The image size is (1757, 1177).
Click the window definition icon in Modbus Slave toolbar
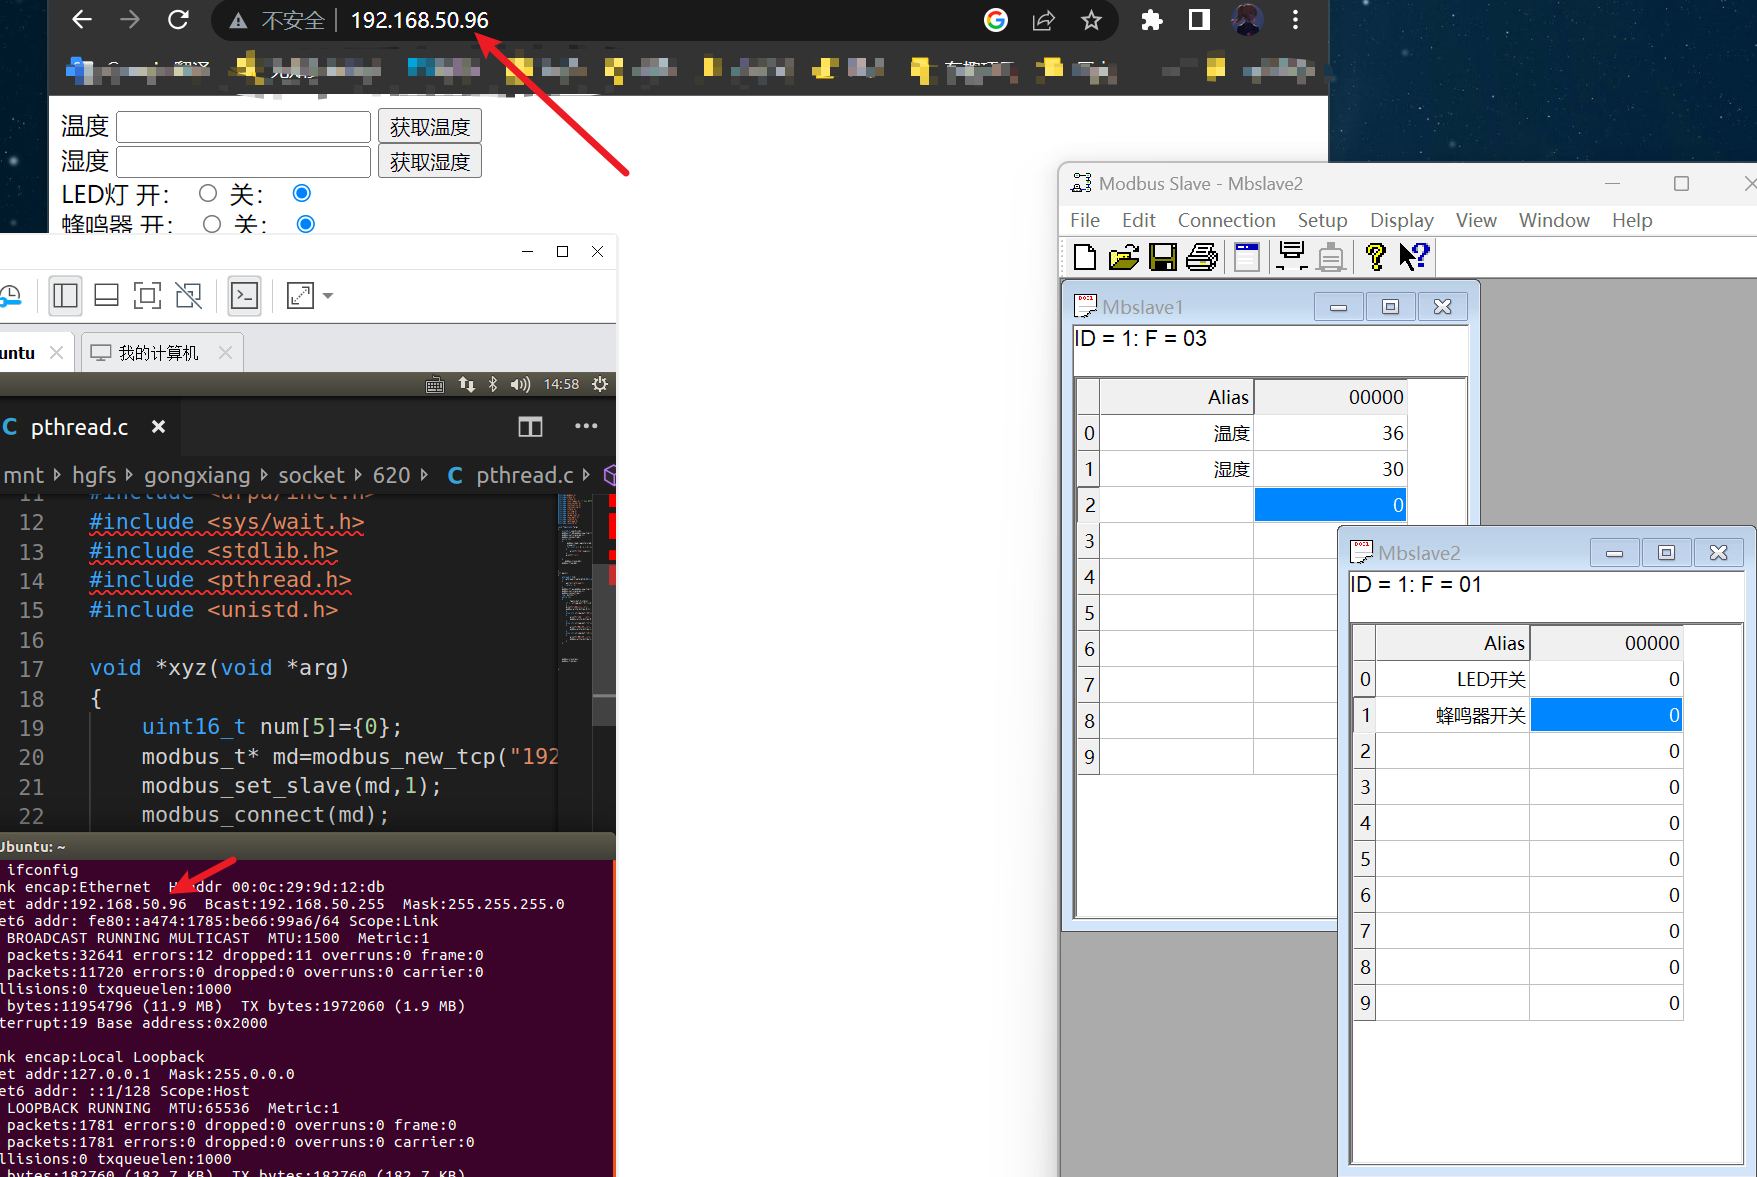1247,257
